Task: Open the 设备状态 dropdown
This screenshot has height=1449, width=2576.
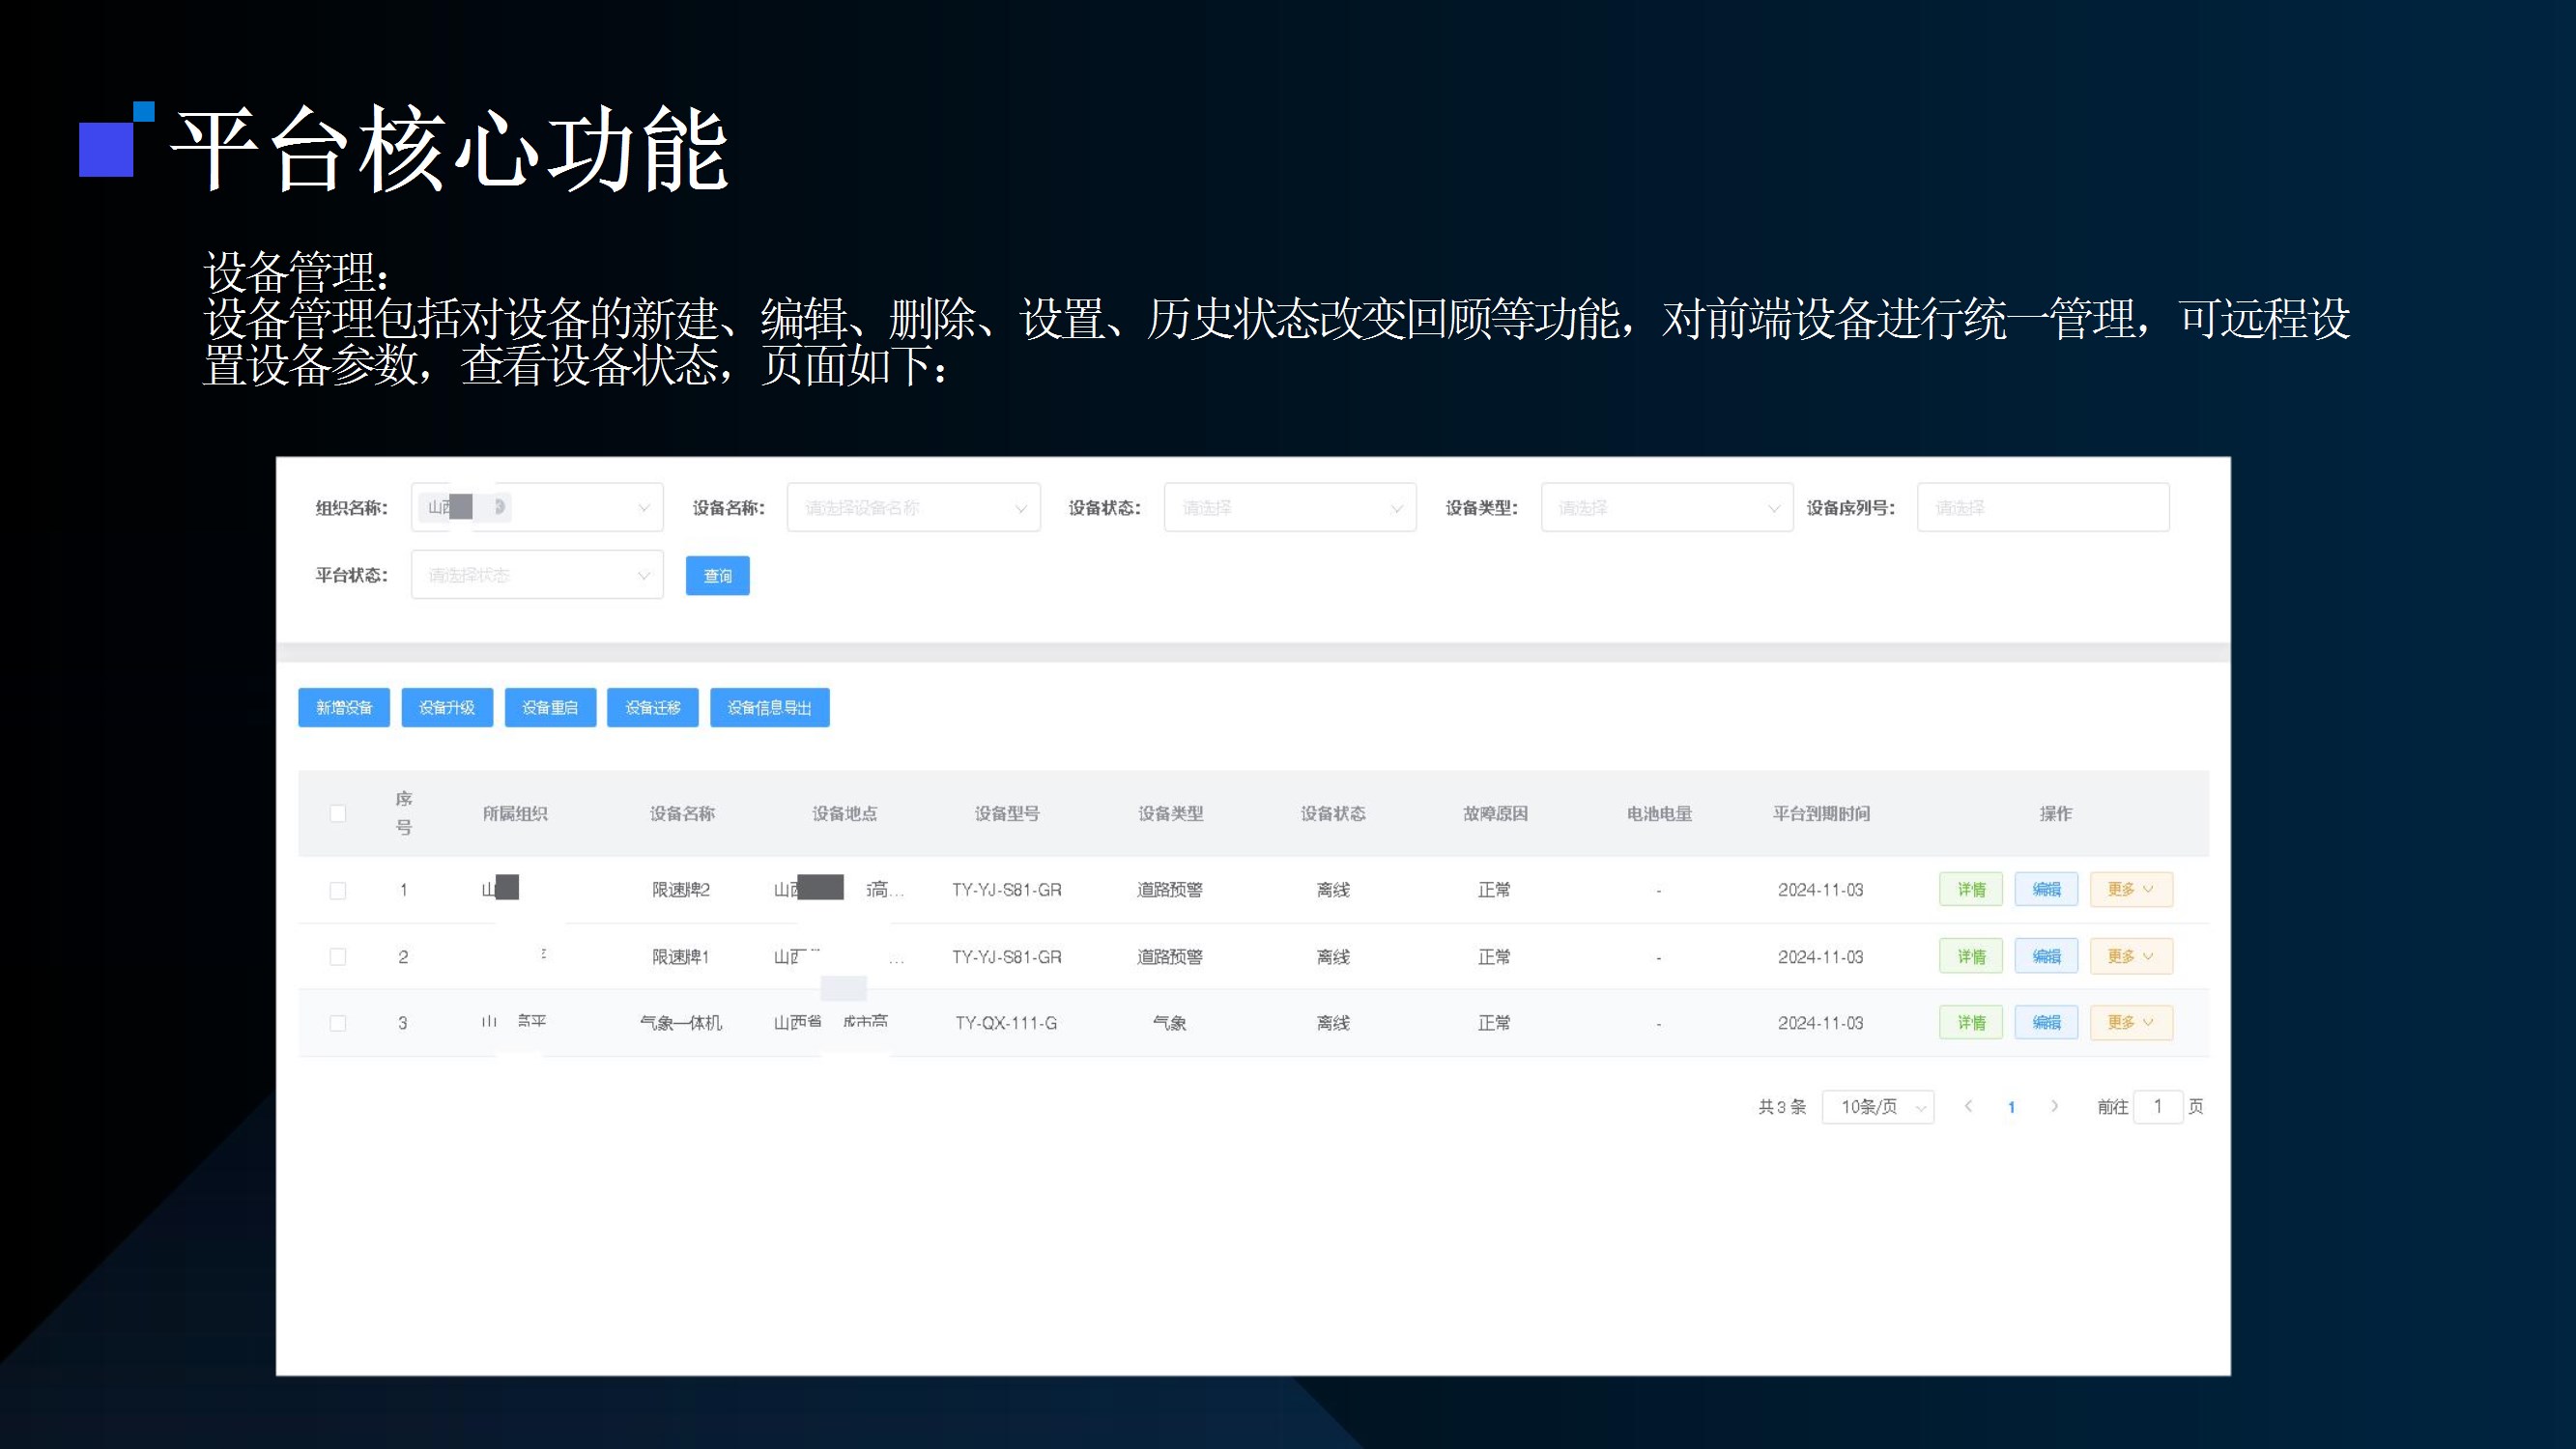Action: pos(1289,508)
